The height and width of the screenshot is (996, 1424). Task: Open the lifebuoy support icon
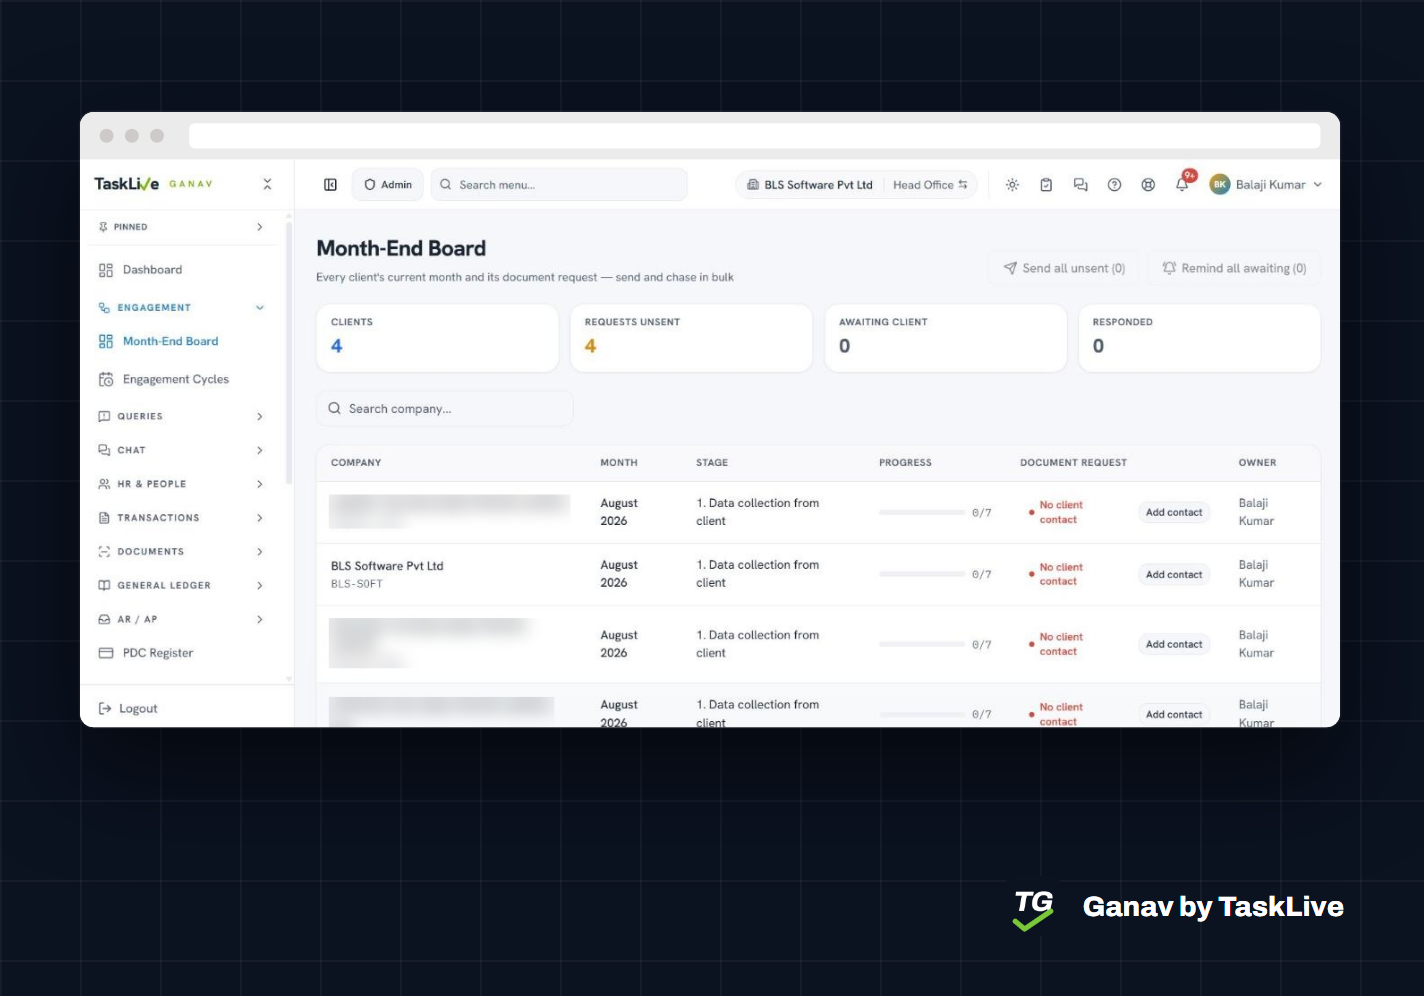[x=1148, y=185]
